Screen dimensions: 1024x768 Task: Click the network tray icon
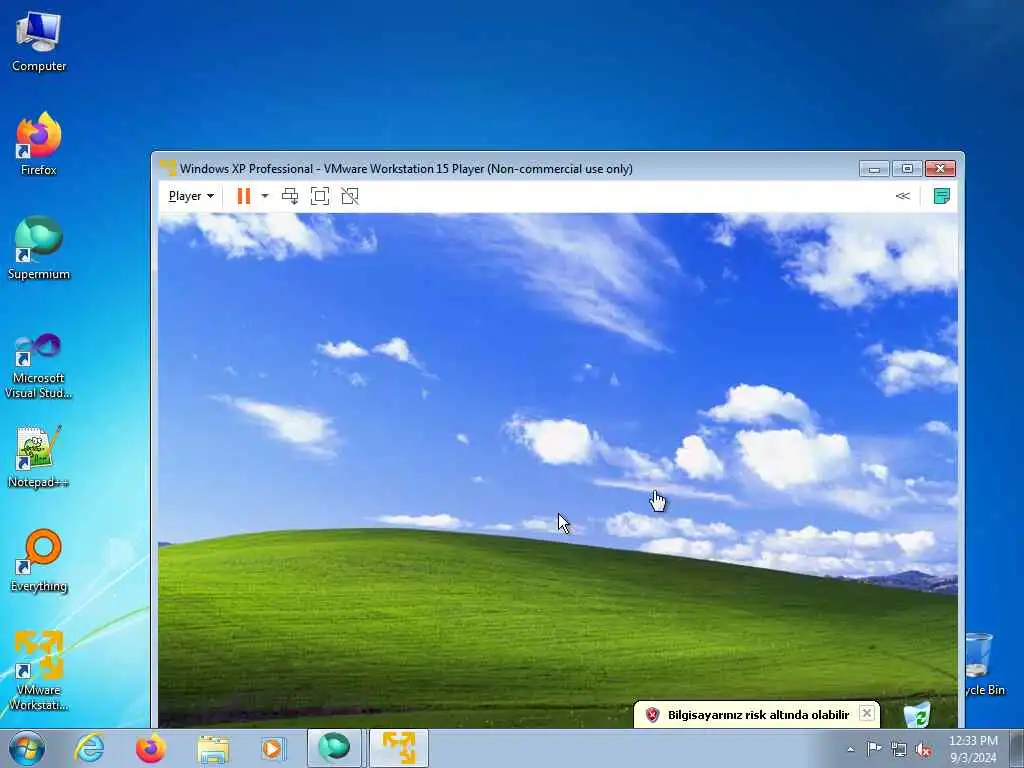click(x=899, y=750)
